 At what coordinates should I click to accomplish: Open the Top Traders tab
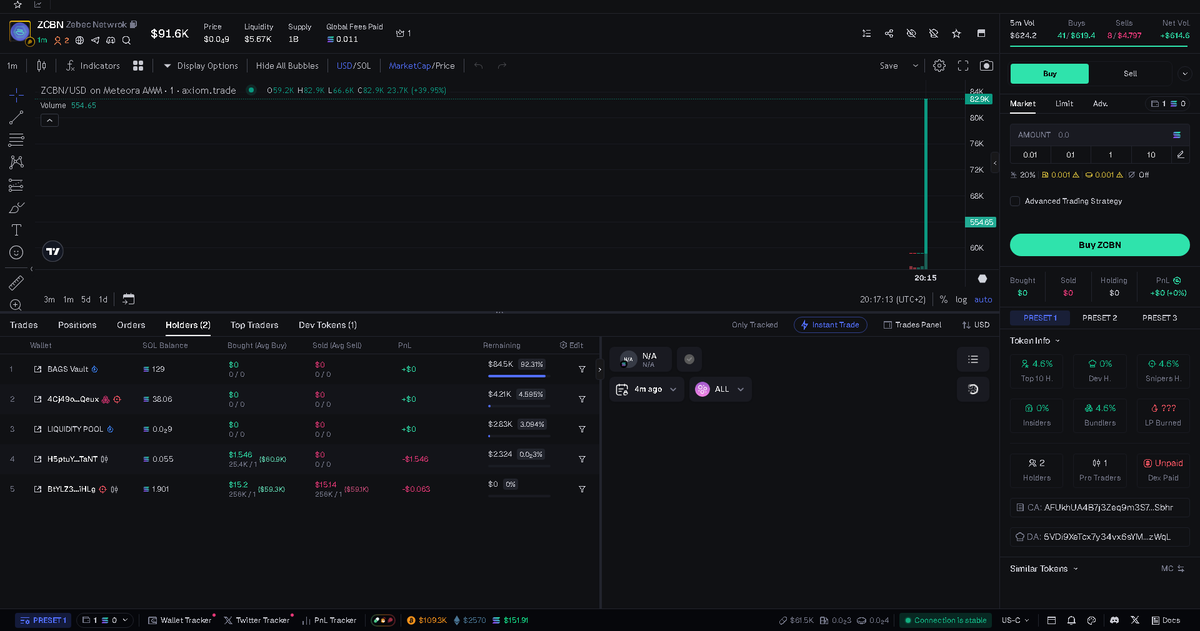[x=254, y=325]
